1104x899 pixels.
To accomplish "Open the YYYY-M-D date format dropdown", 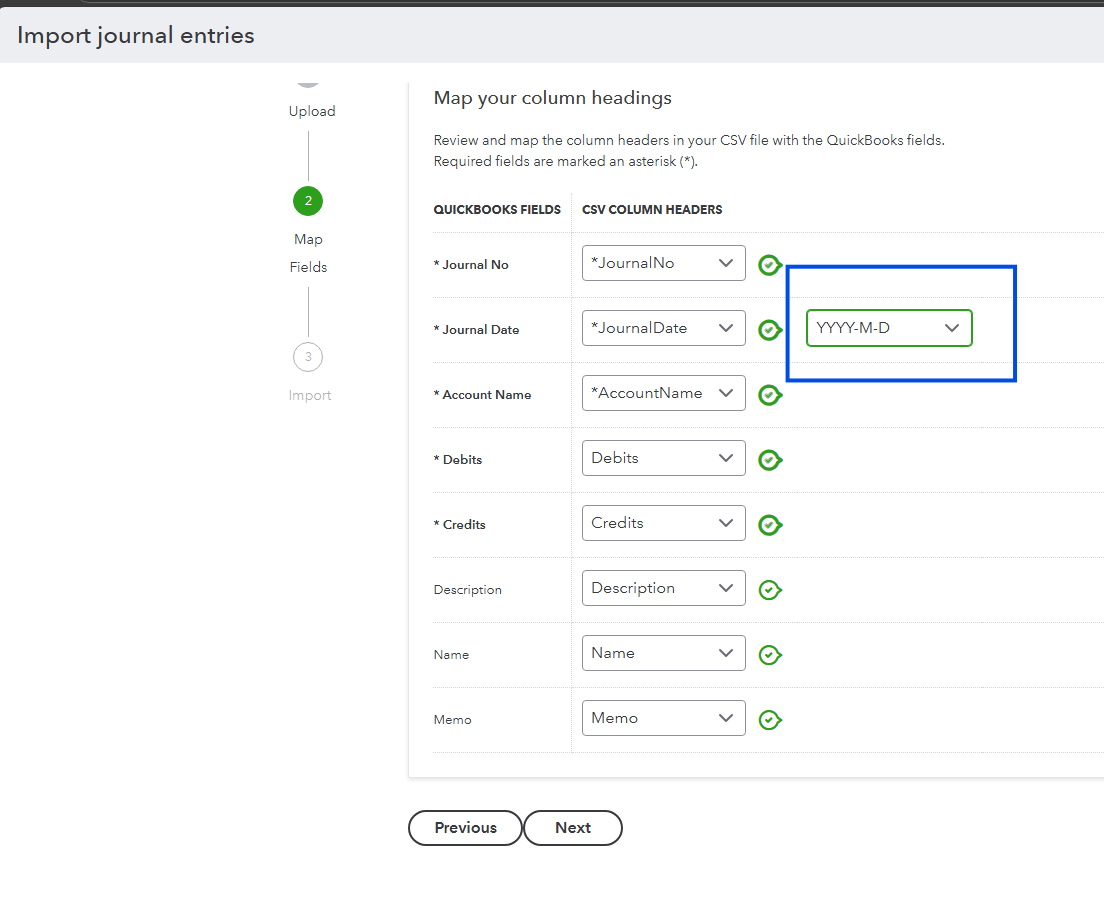I will 888,328.
